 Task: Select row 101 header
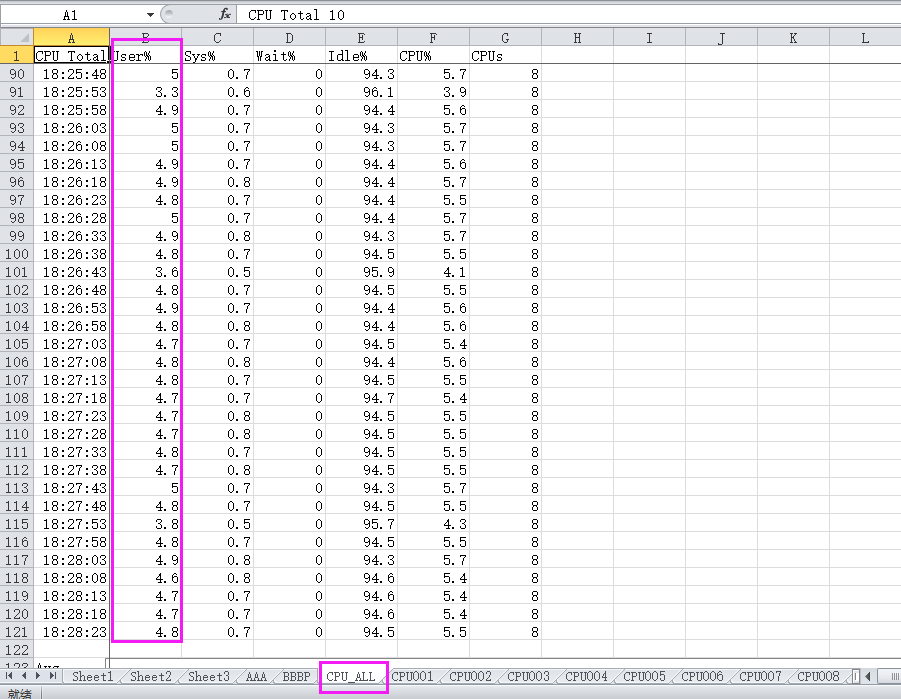coord(17,272)
